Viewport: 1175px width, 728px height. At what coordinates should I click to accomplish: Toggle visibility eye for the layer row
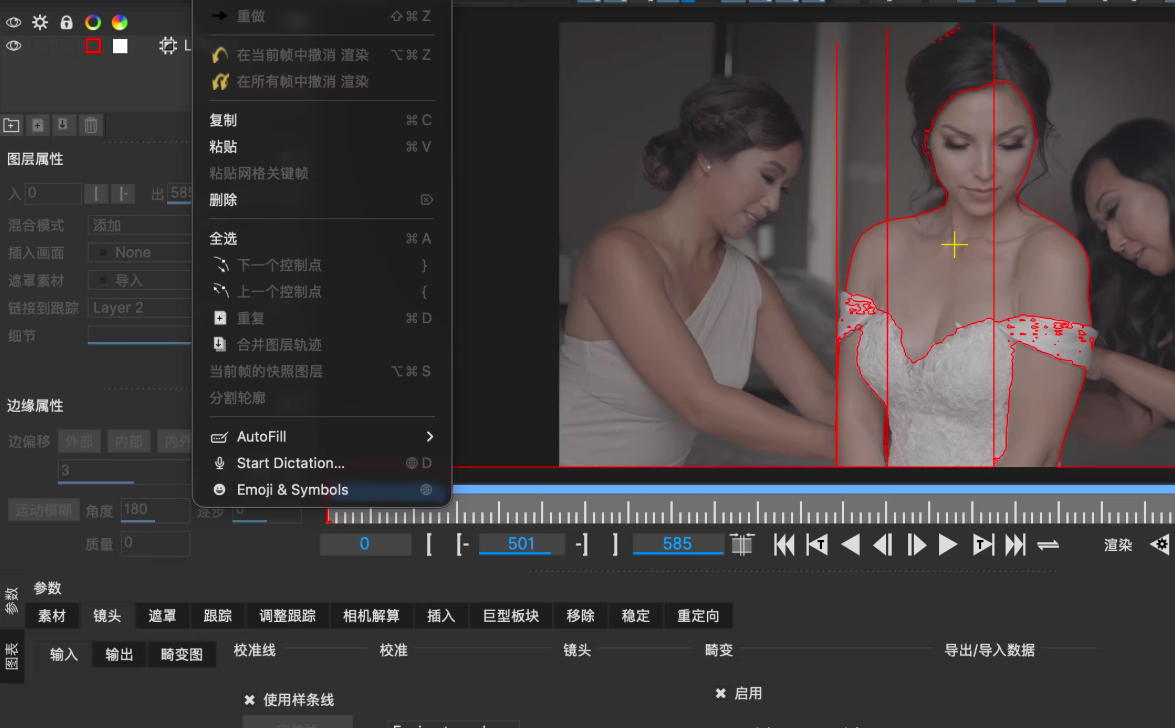tap(14, 46)
